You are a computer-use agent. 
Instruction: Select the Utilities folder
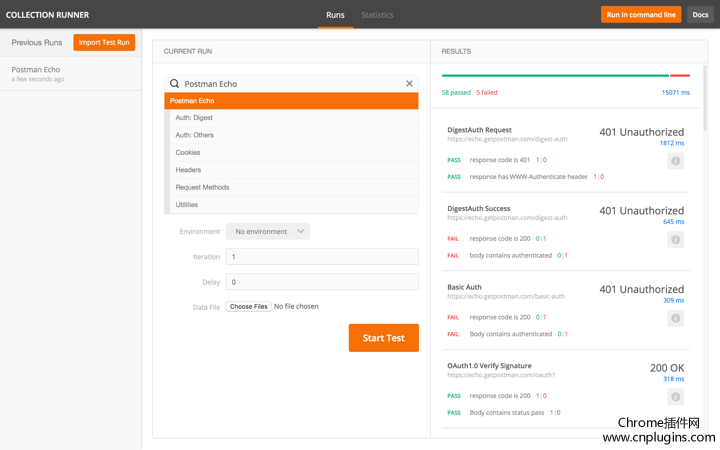(x=294, y=205)
